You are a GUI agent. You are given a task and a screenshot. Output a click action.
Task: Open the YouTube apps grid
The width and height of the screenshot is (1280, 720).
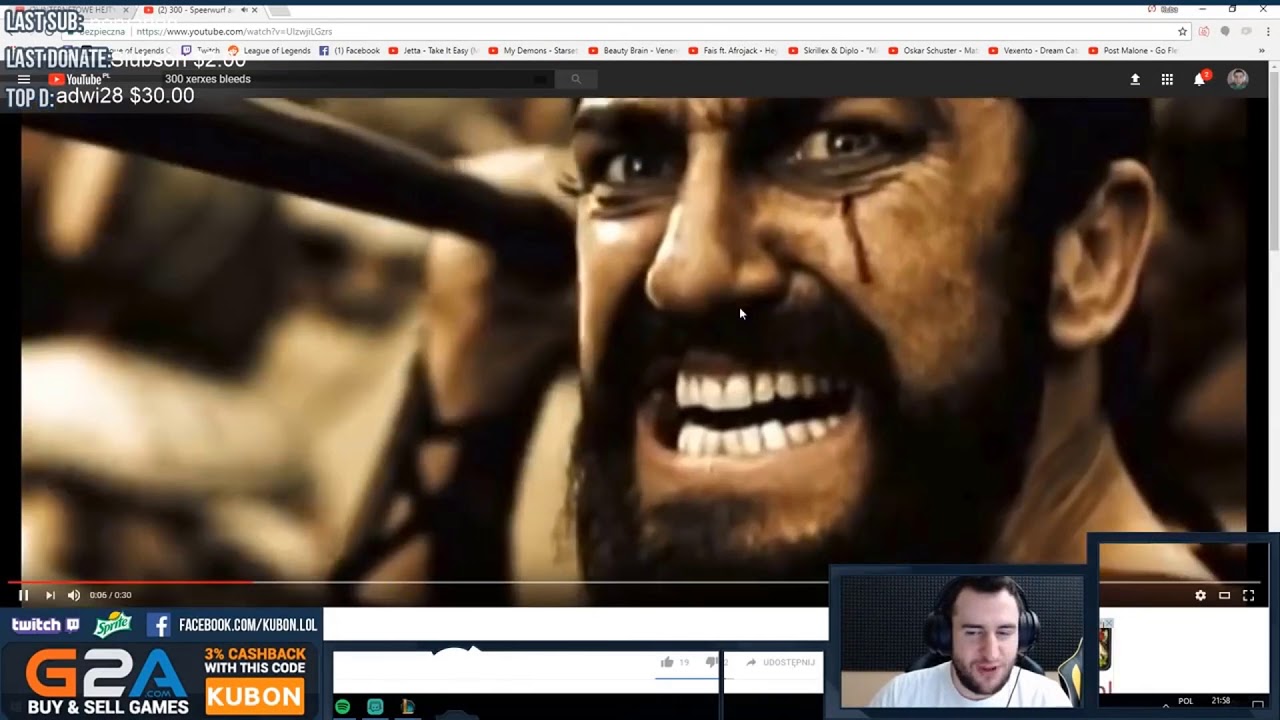tap(1167, 79)
